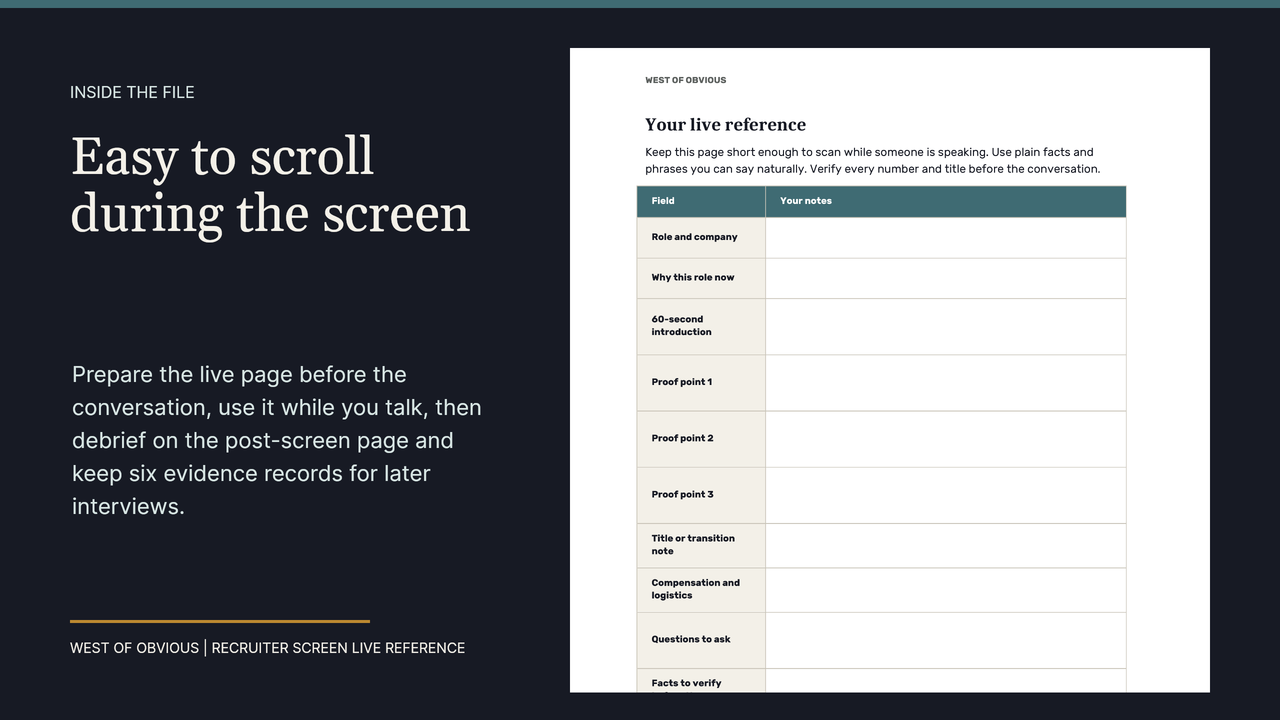Click the notes cell for '60-second introduction'
Viewport: 1280px width, 720px height.
tap(946, 327)
